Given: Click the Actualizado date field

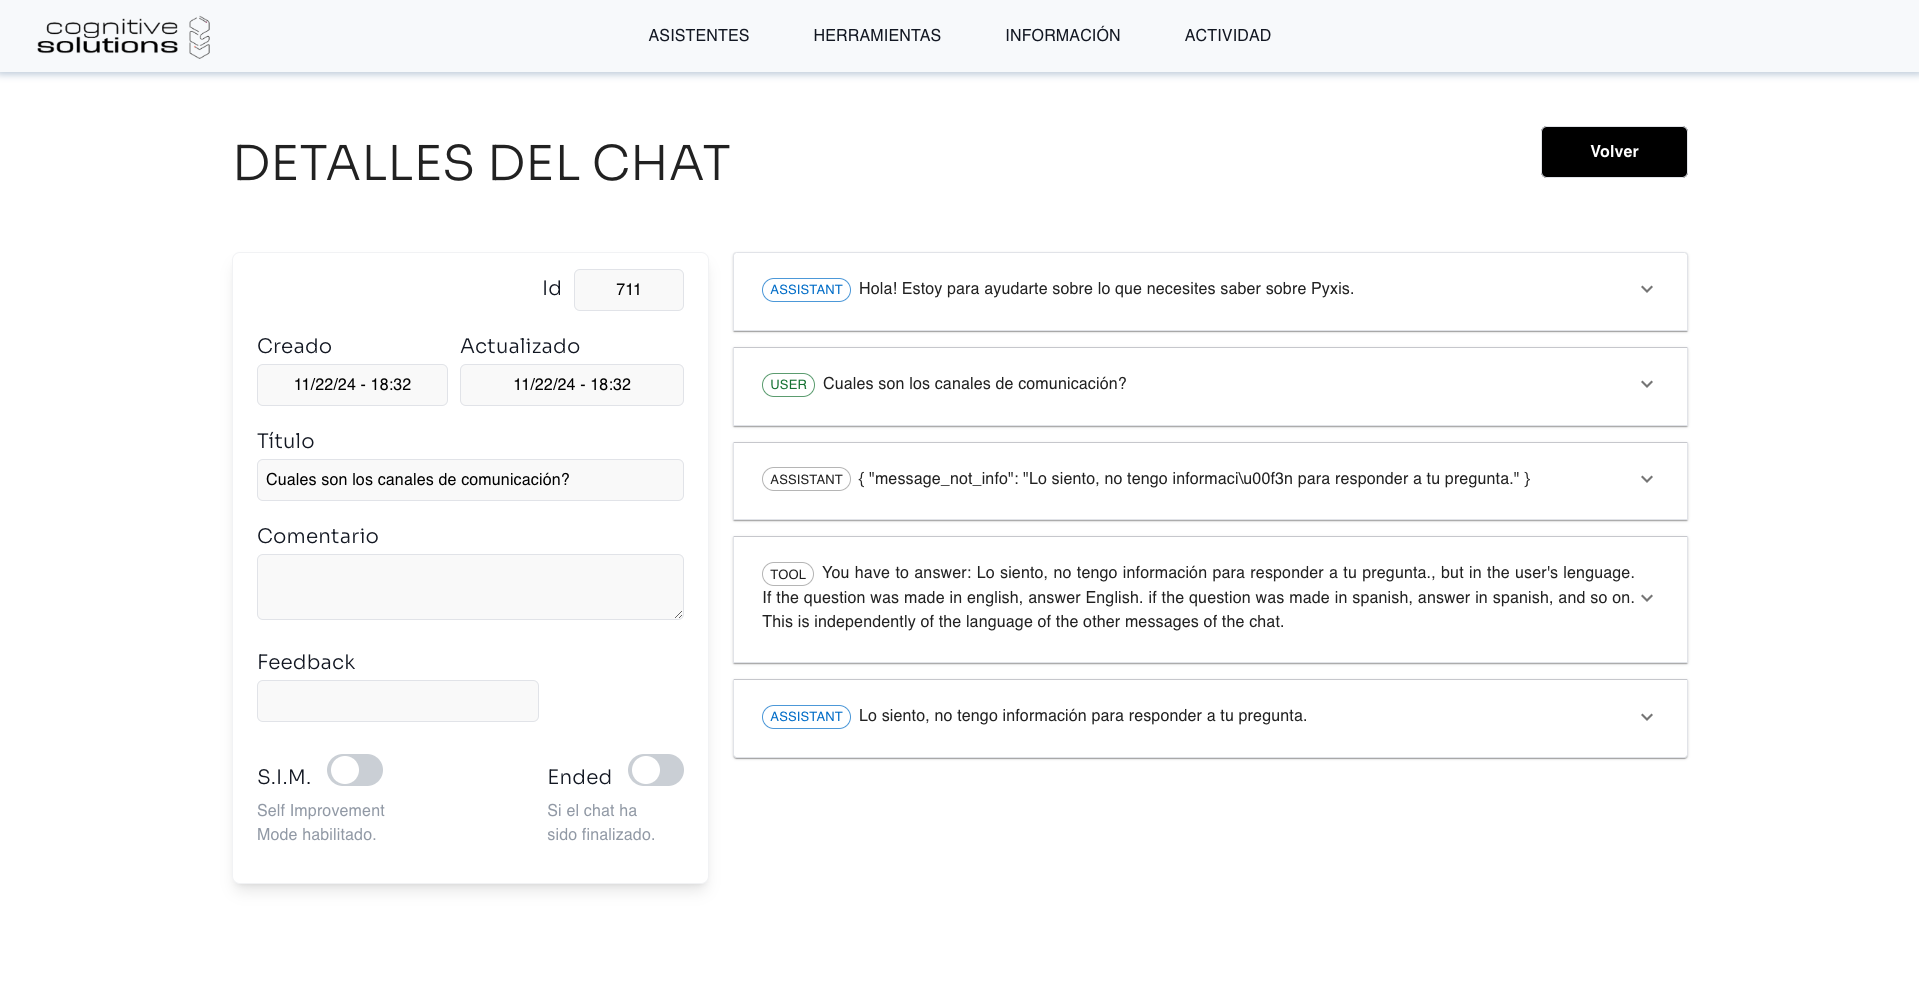Looking at the screenshot, I should click(x=571, y=385).
